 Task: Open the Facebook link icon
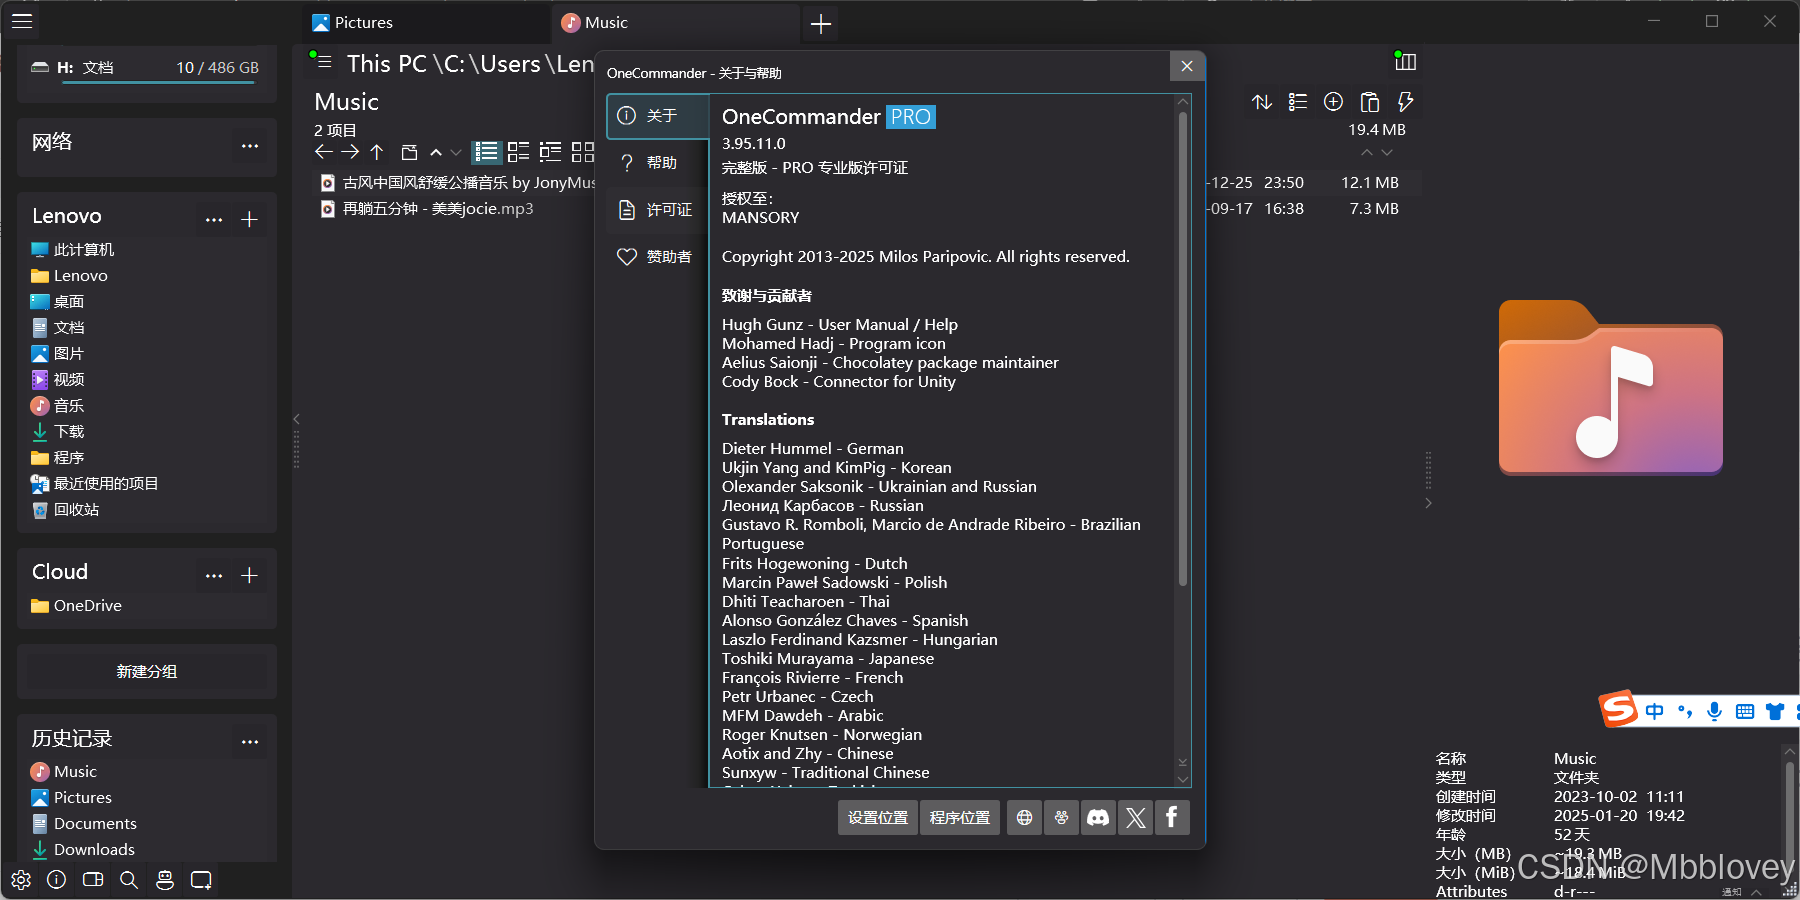point(1172,818)
